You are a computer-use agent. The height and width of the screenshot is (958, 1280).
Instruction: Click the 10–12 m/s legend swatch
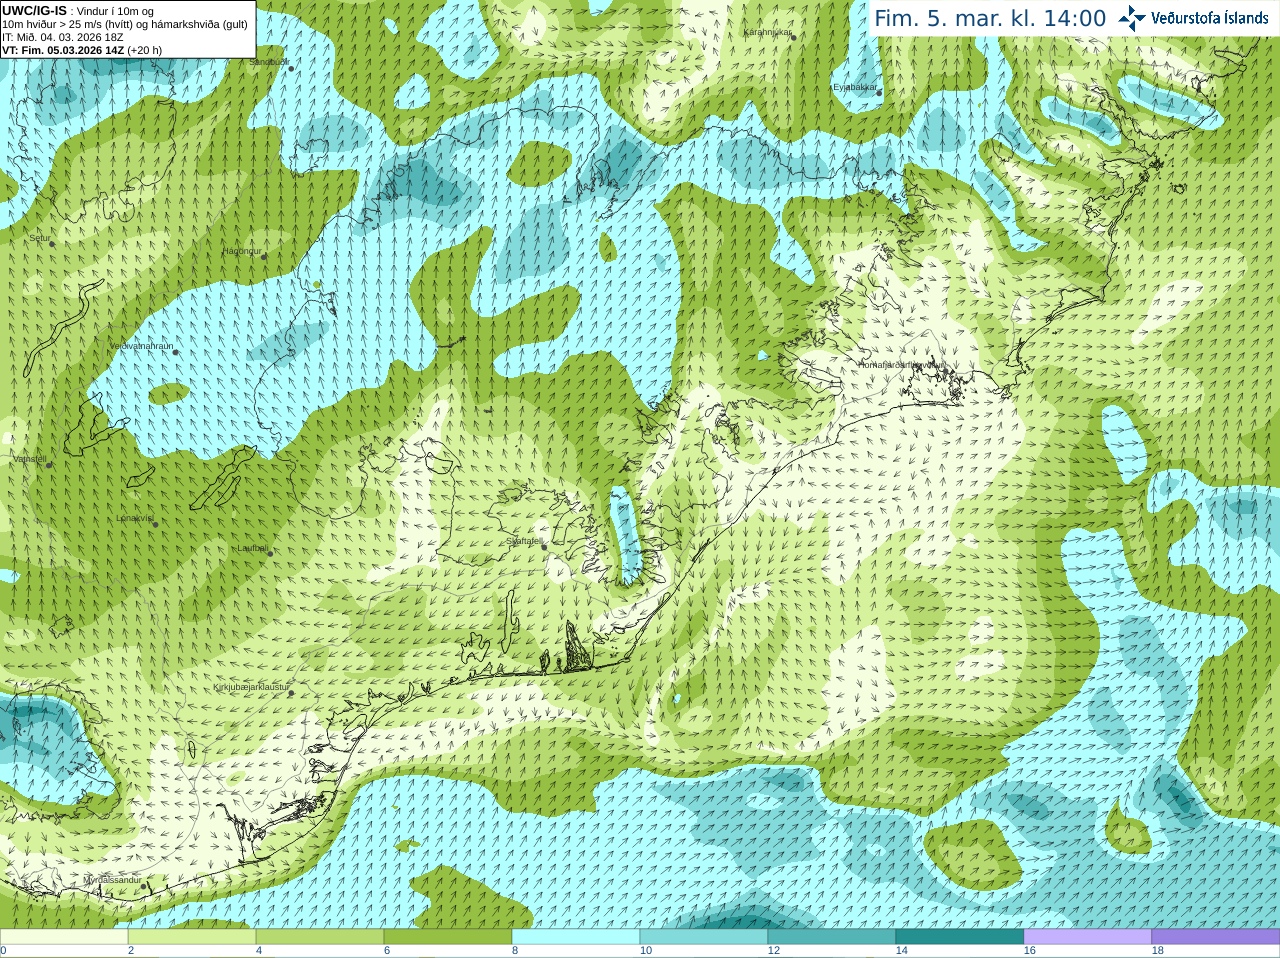(704, 937)
